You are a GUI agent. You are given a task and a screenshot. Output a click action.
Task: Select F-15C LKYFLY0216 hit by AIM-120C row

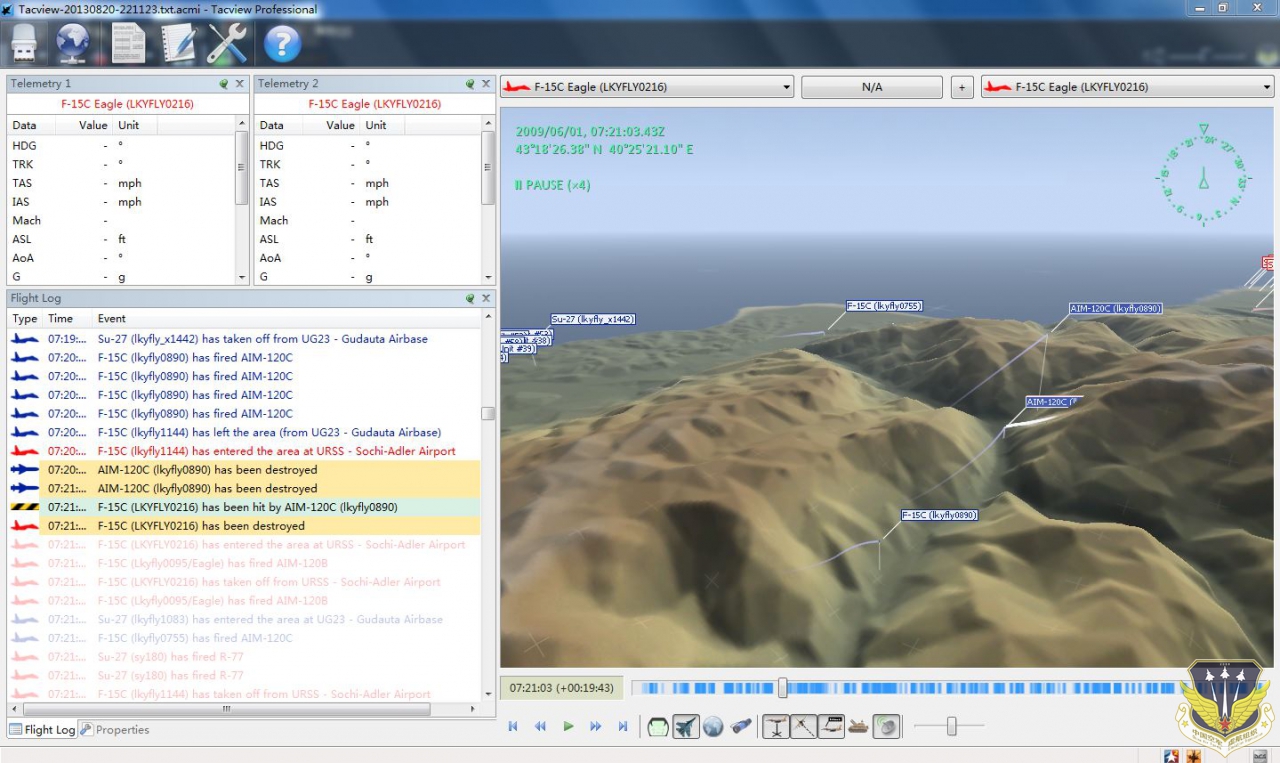click(244, 507)
